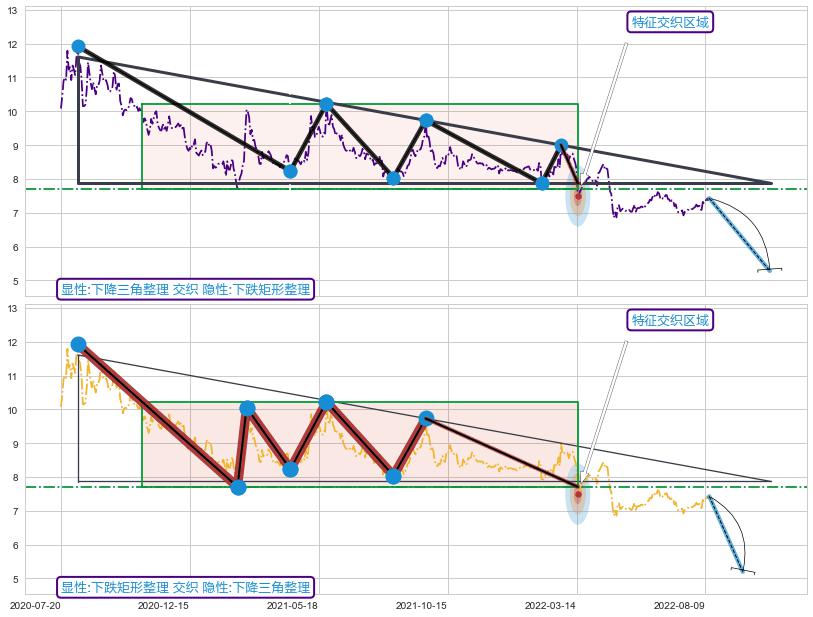Click the 2022-03-14 date label on the x-axis
This screenshot has height=617, width=813.
550,606
